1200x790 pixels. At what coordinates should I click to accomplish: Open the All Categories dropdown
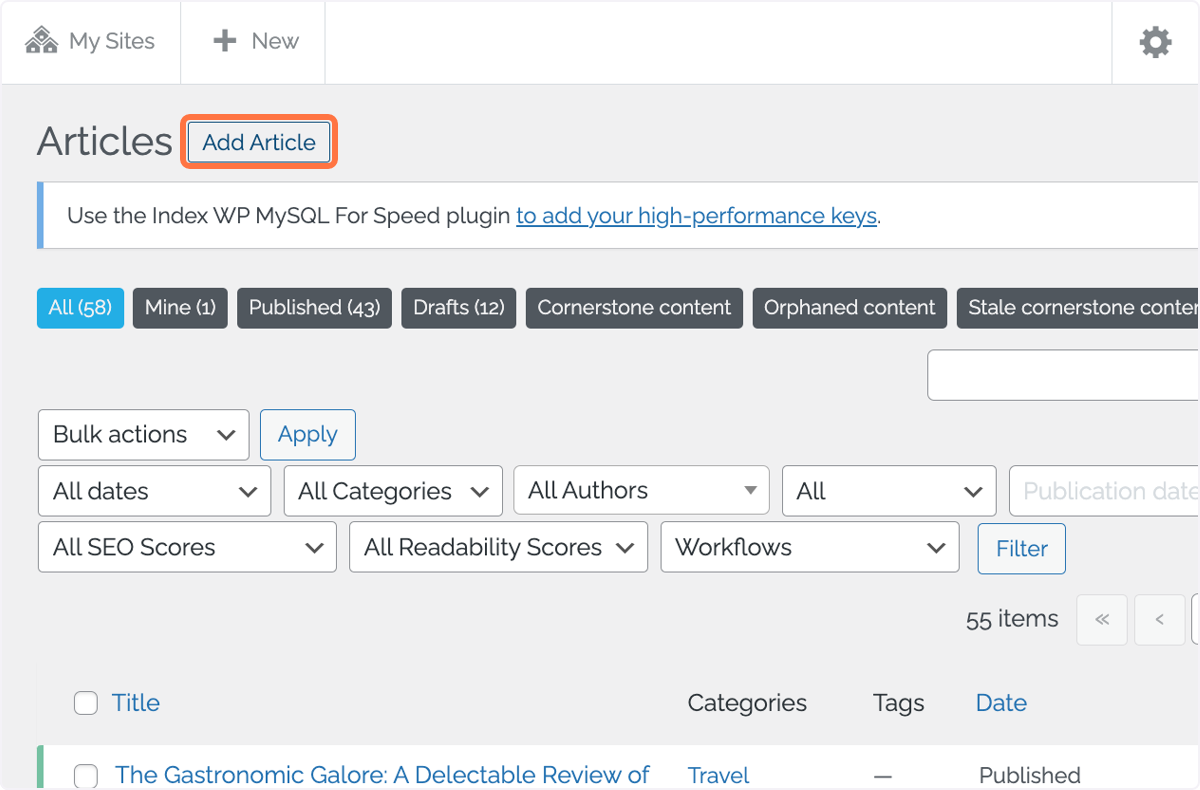tap(393, 491)
